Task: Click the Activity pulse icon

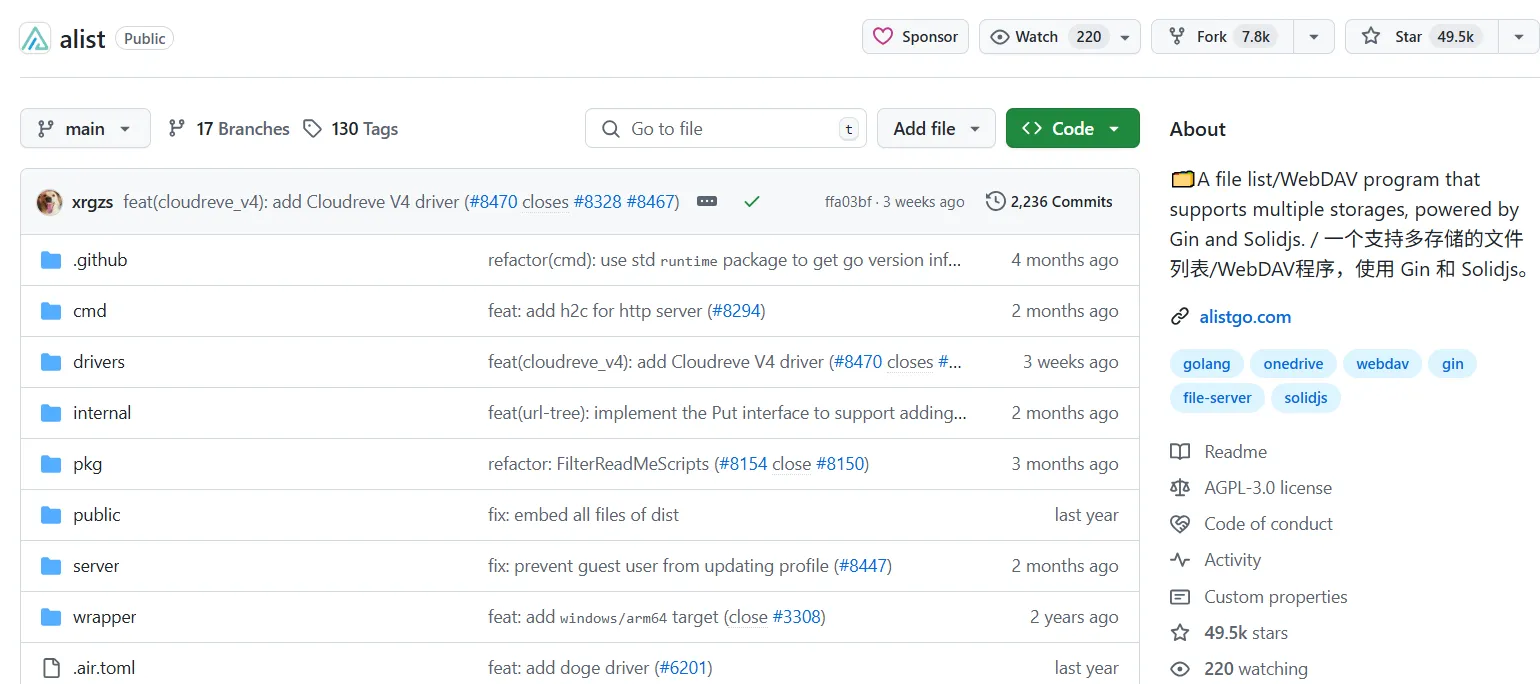Action: point(1180,560)
